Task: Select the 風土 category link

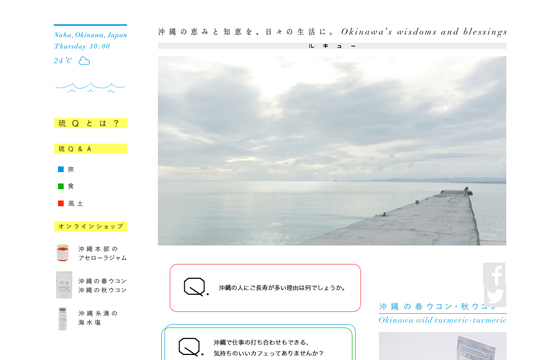Action: click(75, 203)
